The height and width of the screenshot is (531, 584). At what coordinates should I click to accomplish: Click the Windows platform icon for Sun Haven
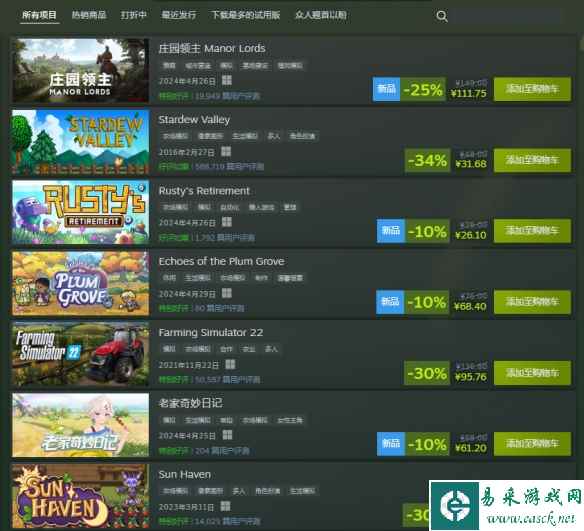[x=225, y=506]
